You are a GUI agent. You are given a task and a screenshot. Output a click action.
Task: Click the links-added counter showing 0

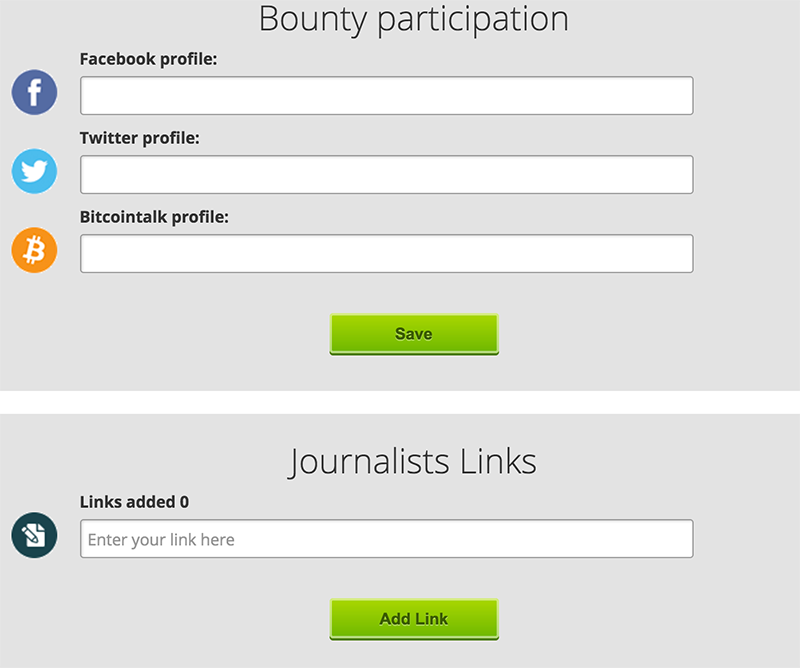[x=184, y=502]
